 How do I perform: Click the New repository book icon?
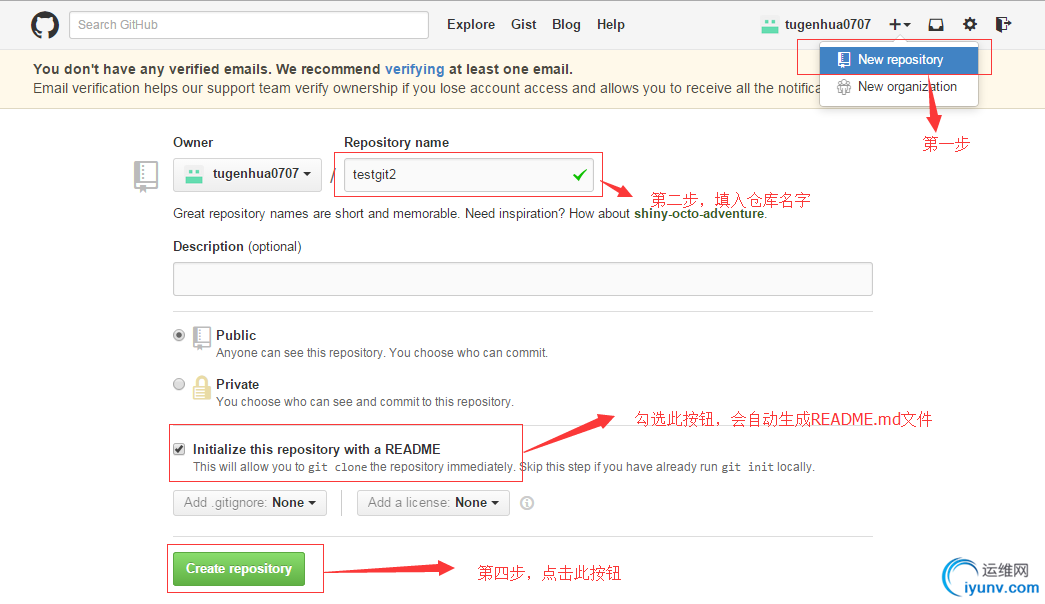click(844, 59)
